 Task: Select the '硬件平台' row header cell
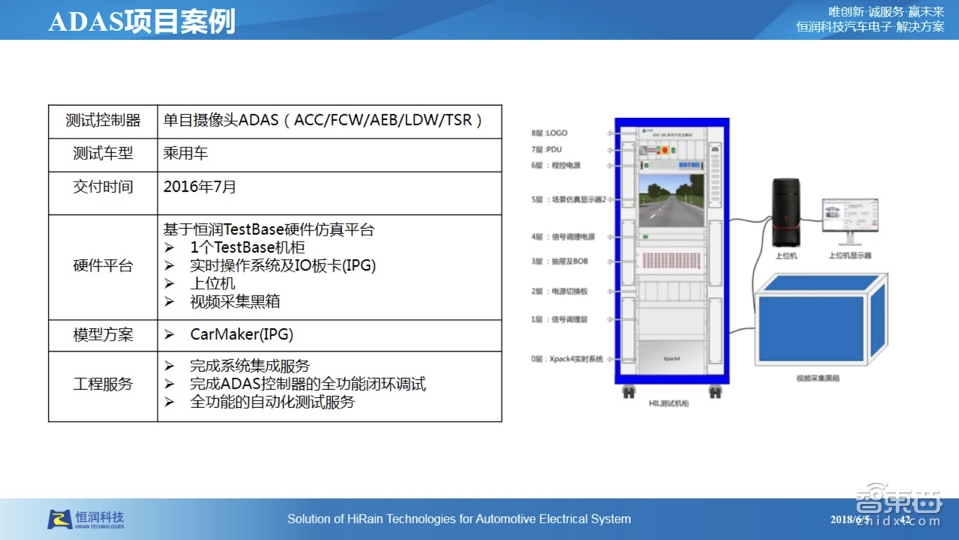coord(103,267)
